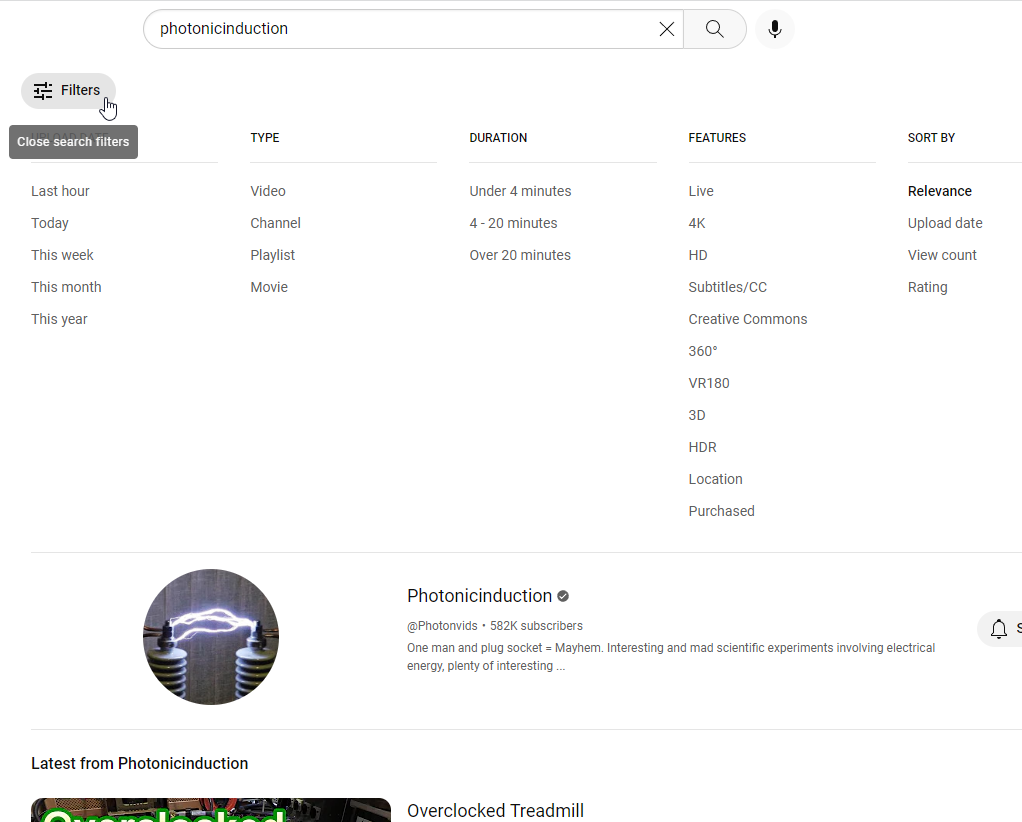1022x822 pixels.
Task: Enable the 4K feature filter
Action: 697,223
